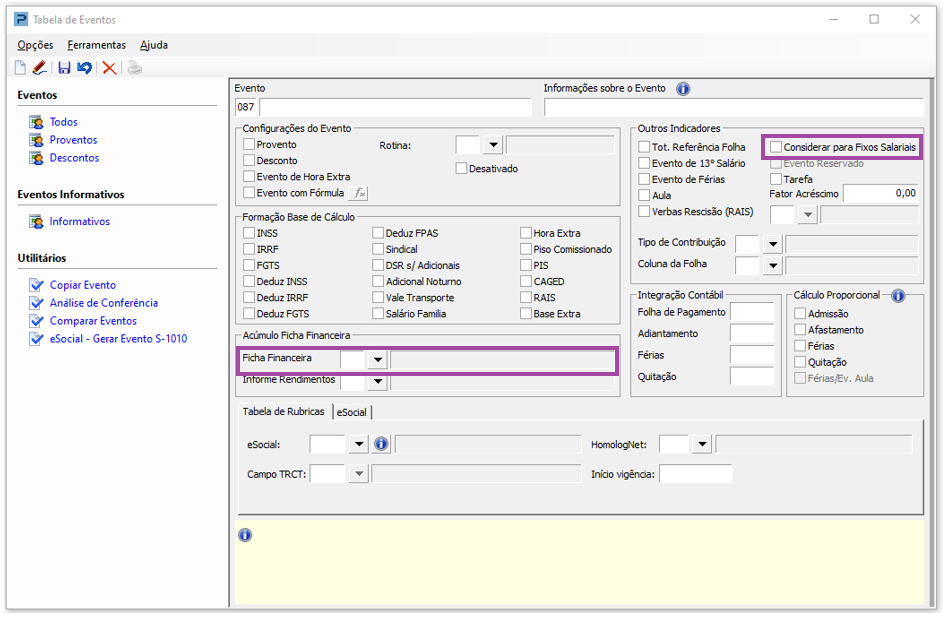Open the Rotina dropdown
Viewport: 943px width, 618px height.
pyautogui.click(x=493, y=146)
